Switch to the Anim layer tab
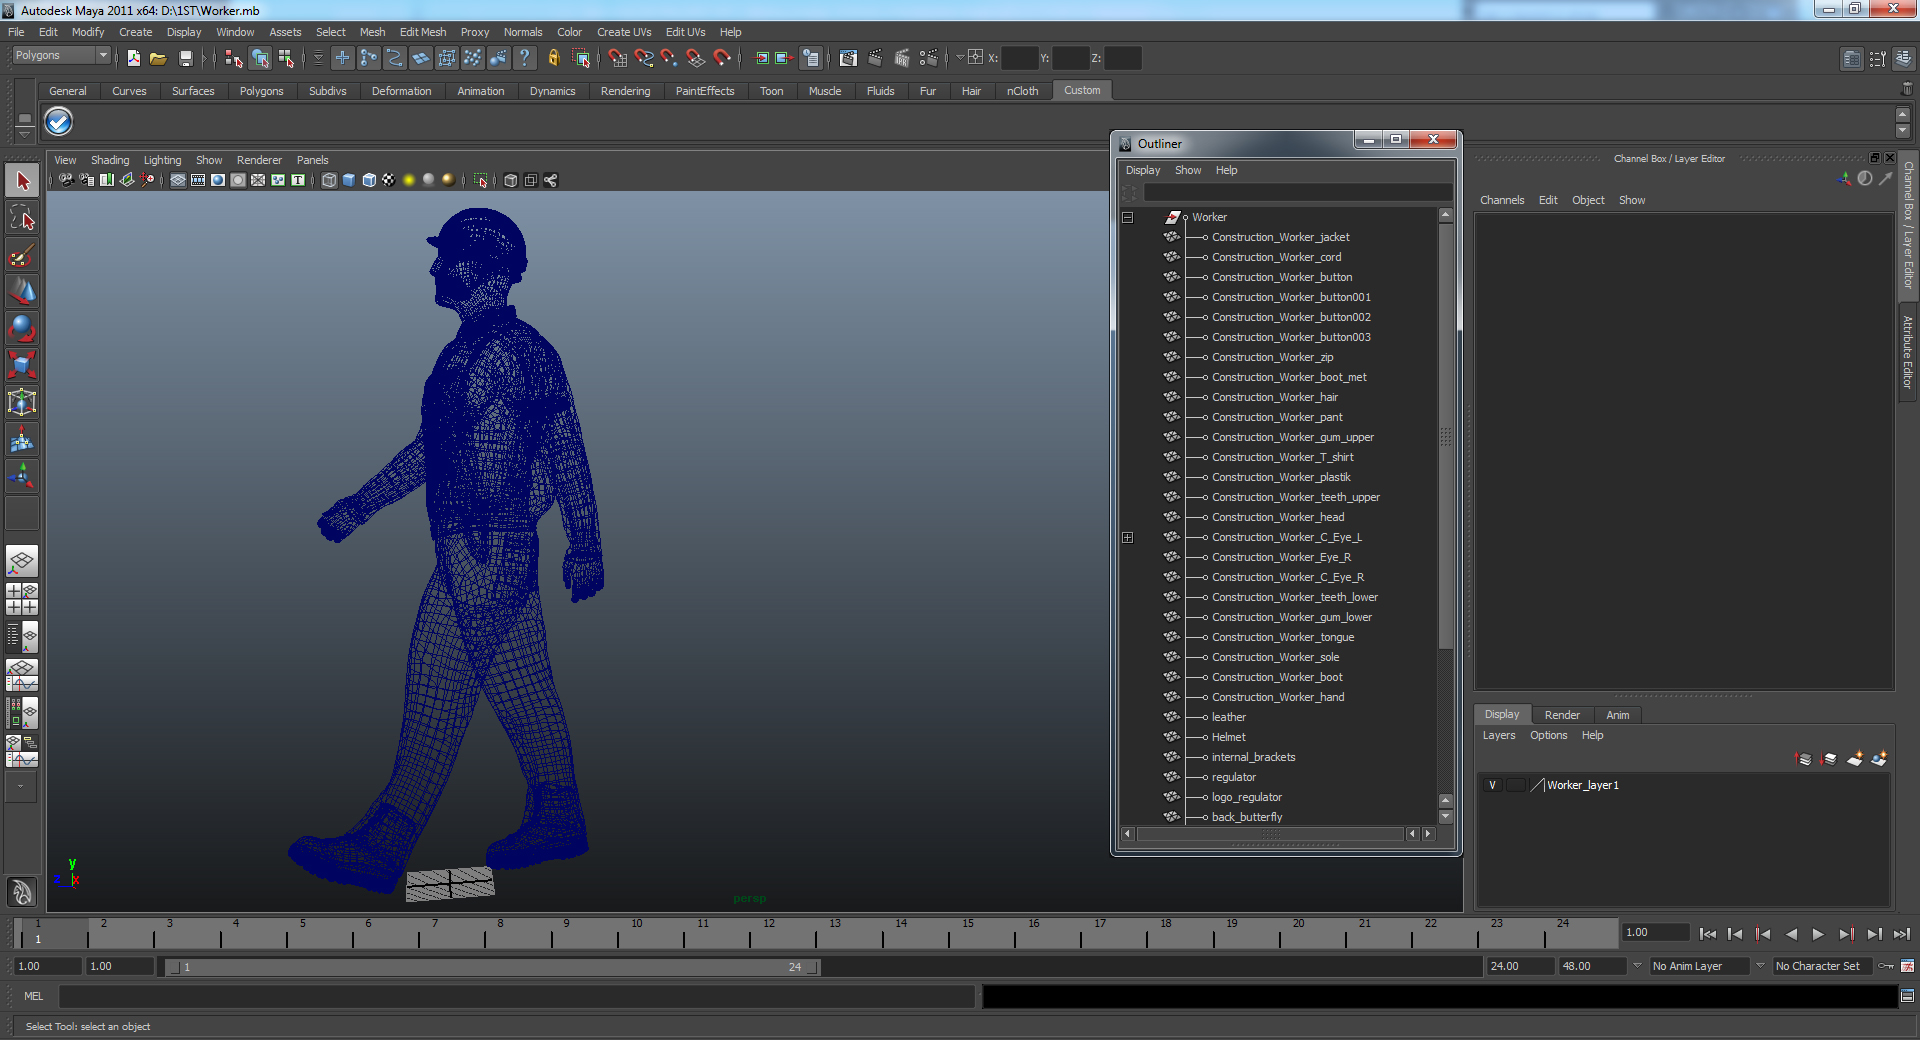Image resolution: width=1920 pixels, height=1040 pixels. click(x=1617, y=715)
